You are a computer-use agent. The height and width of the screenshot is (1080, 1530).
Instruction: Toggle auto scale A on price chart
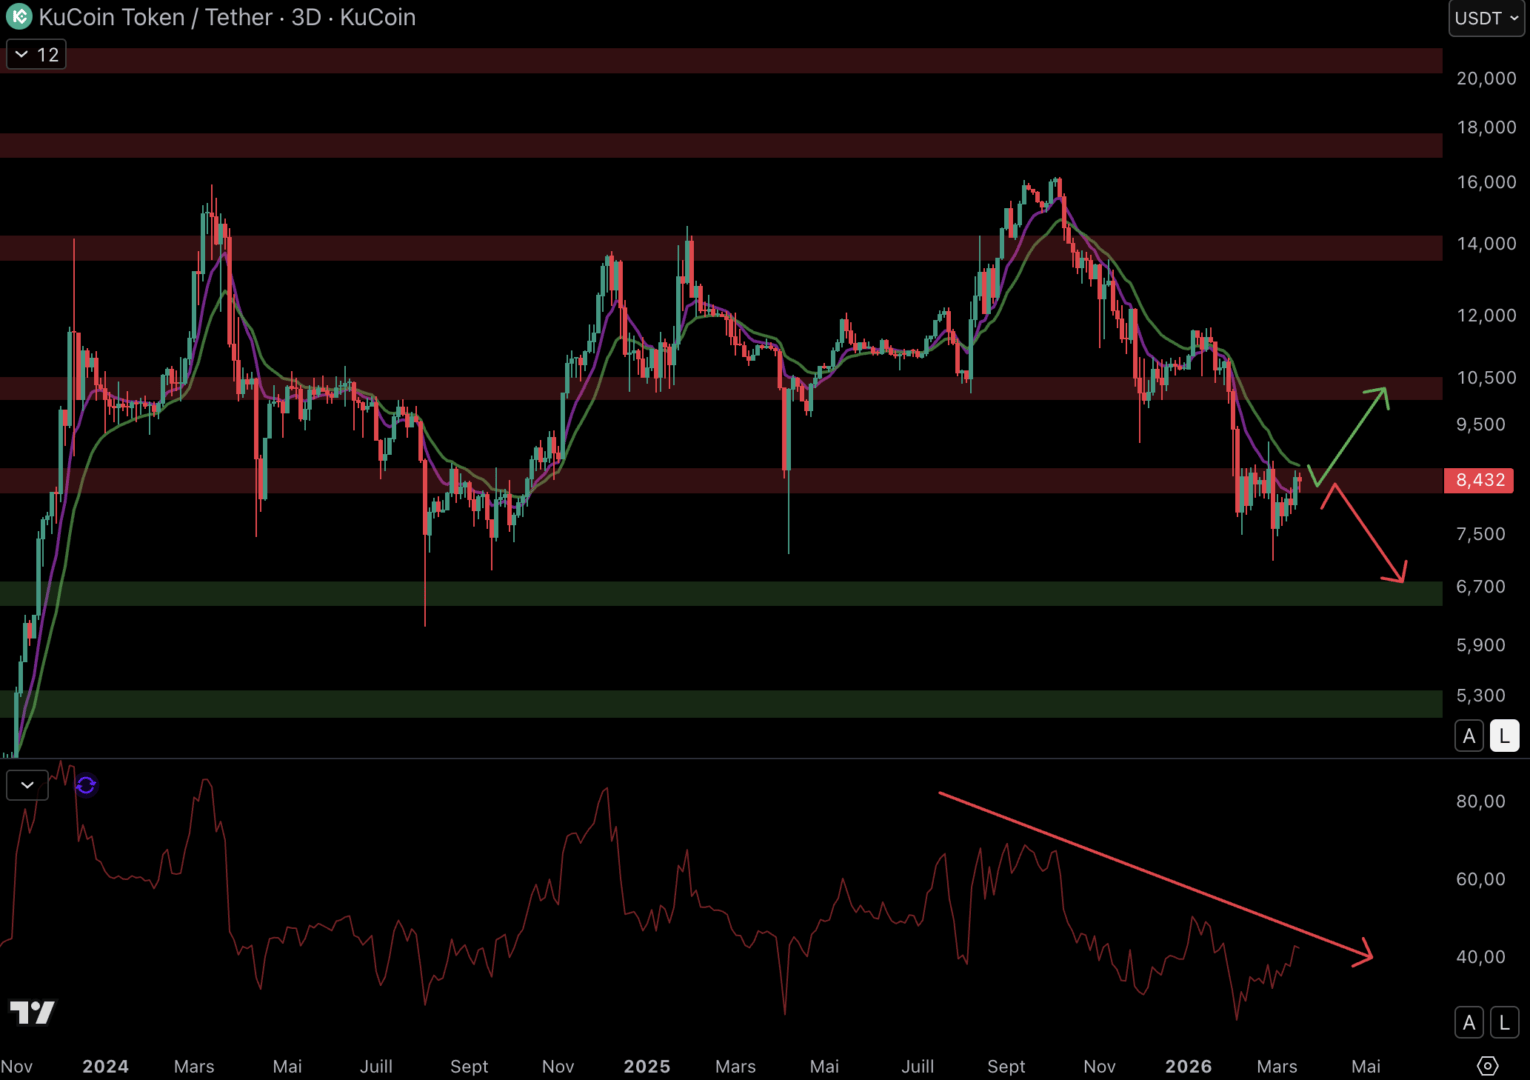[x=1469, y=736]
